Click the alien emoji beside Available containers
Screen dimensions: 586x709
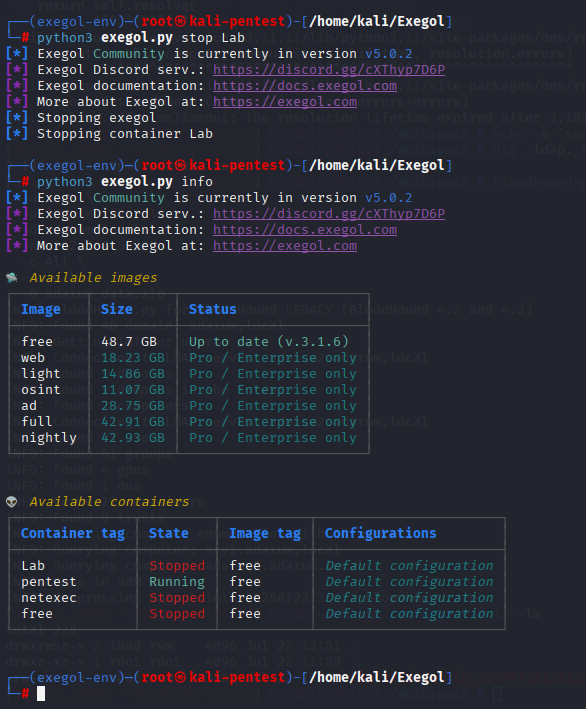click(12, 501)
